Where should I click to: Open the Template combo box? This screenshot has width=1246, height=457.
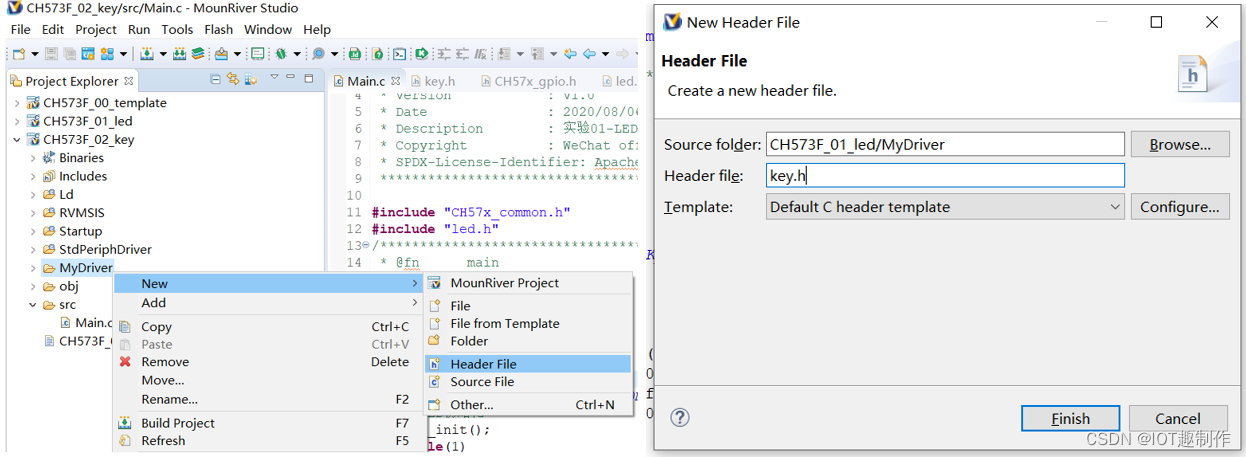pos(945,207)
